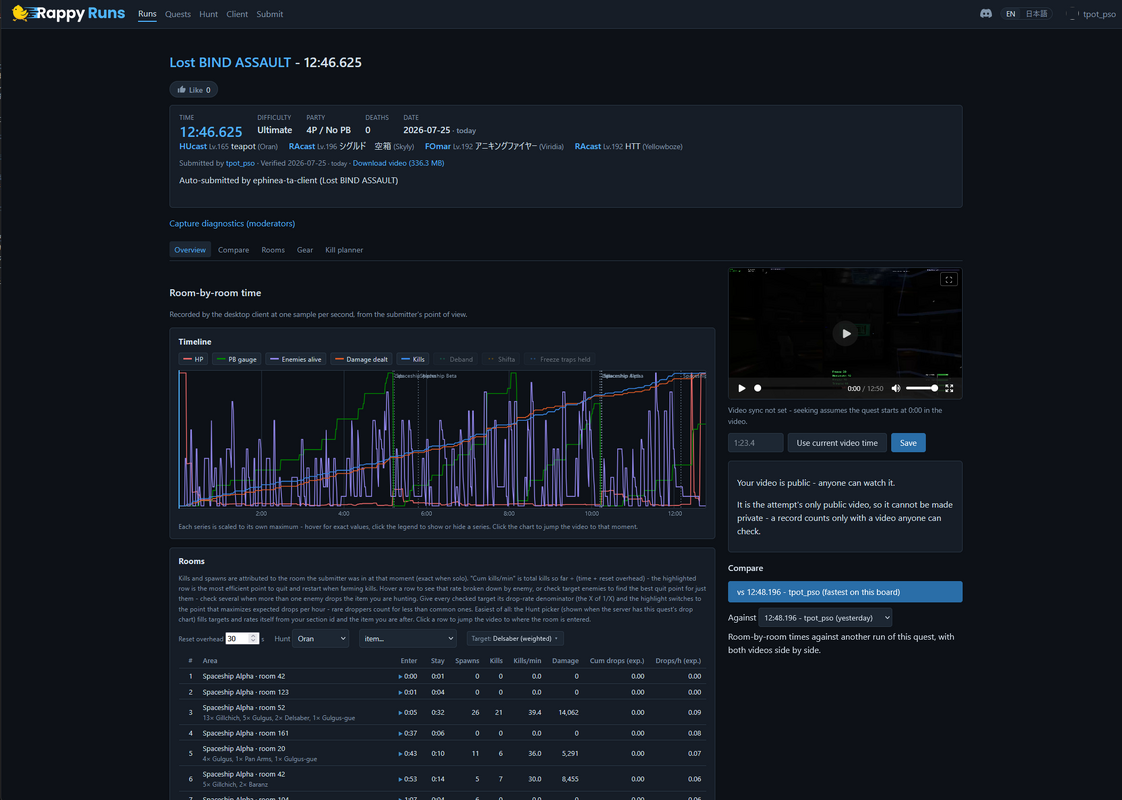Viewport: 1122px width, 800px height.
Task: Open the Lost BIND ASSAULT quest link
Action: [x=230, y=62]
